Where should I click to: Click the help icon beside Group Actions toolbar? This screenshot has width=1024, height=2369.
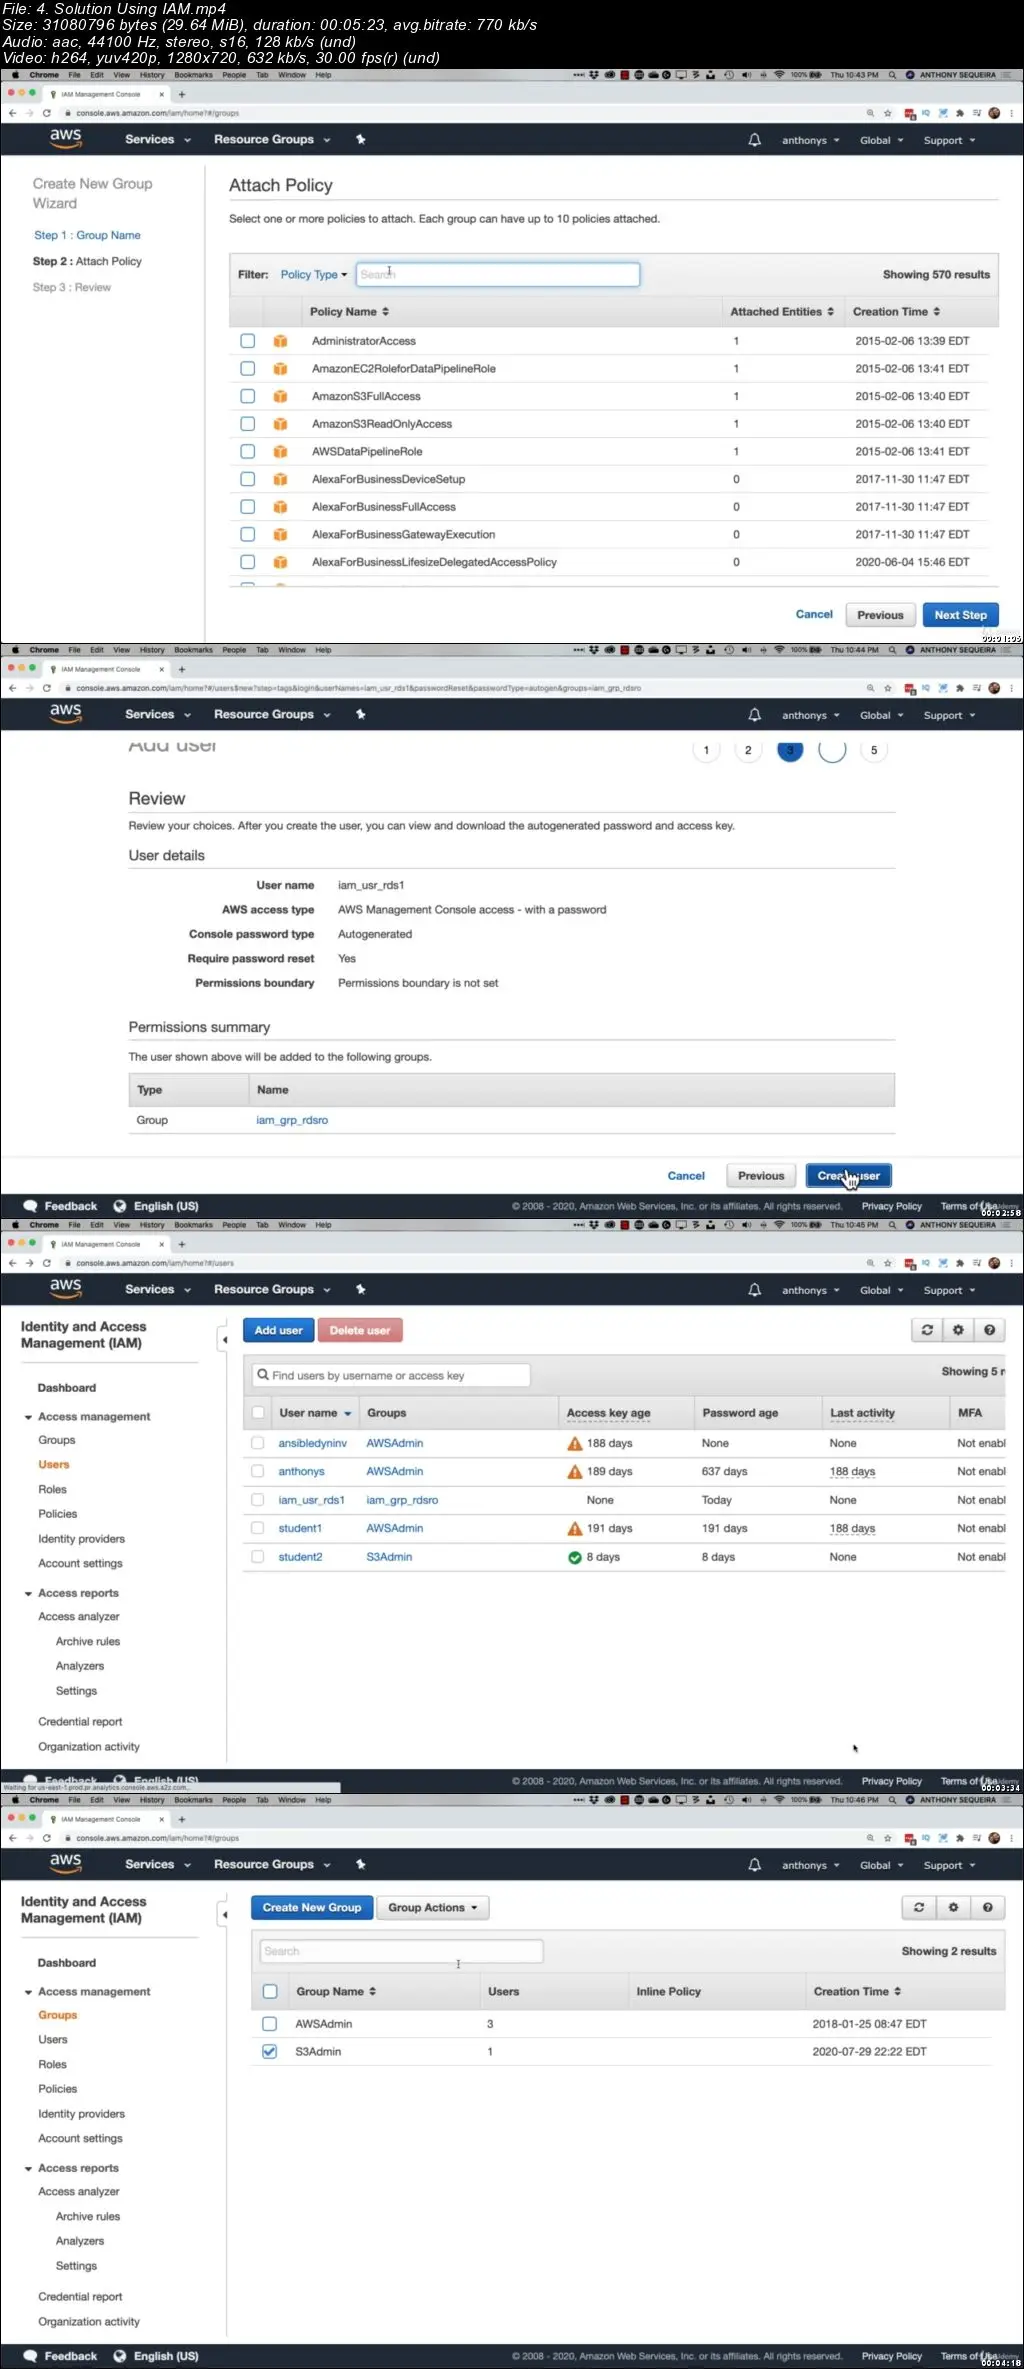point(987,1907)
